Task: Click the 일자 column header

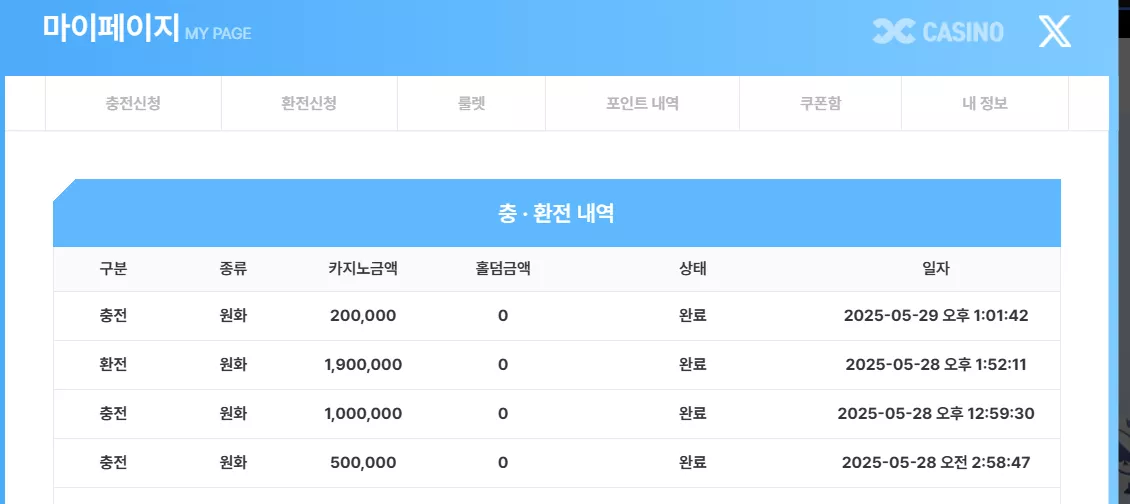Action: [x=936, y=270]
